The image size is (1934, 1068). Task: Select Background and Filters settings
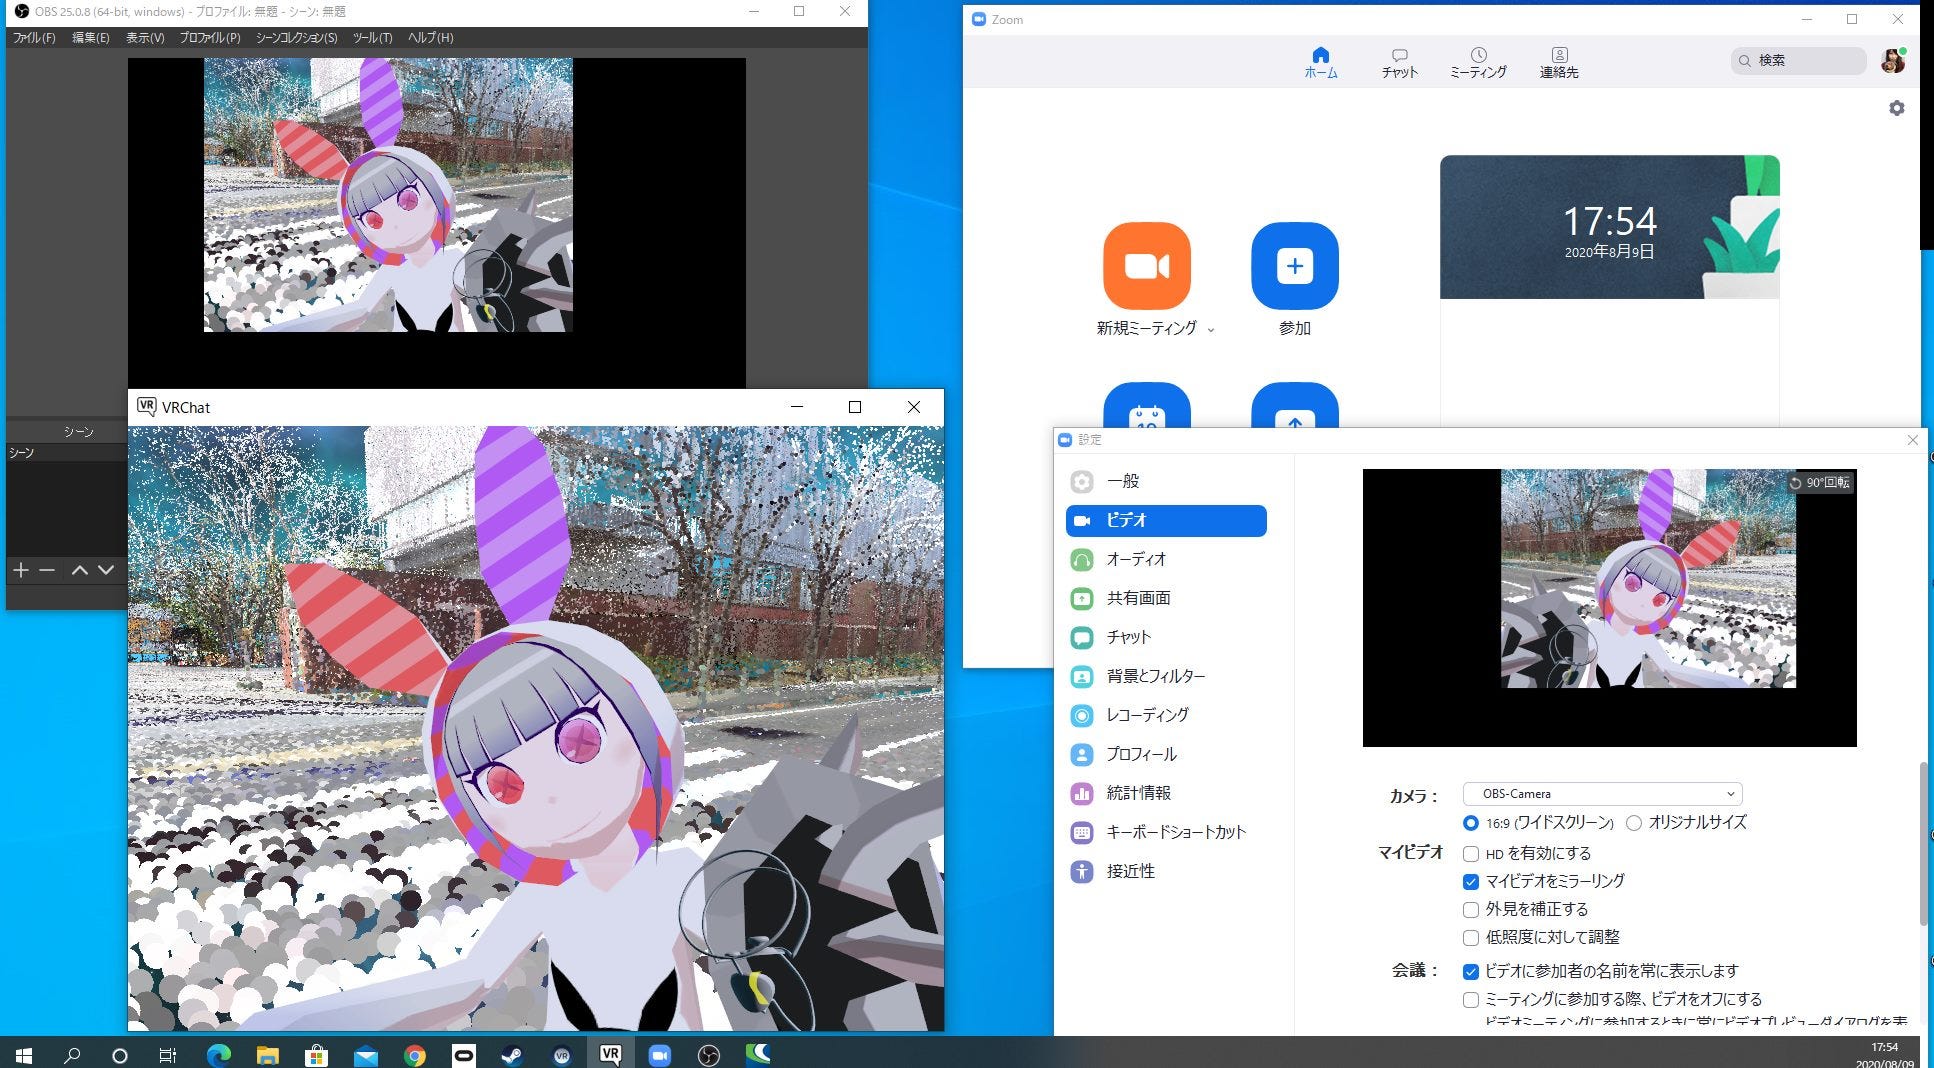[1166, 676]
